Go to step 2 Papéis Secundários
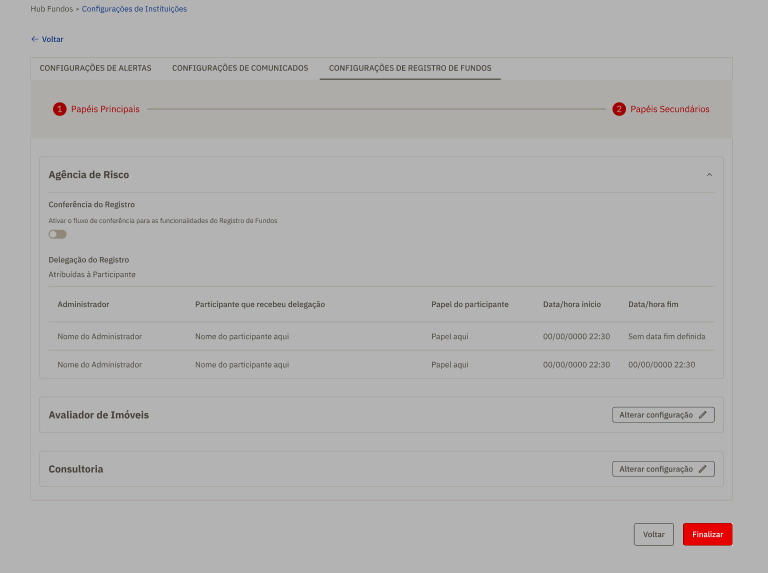 click(x=661, y=109)
